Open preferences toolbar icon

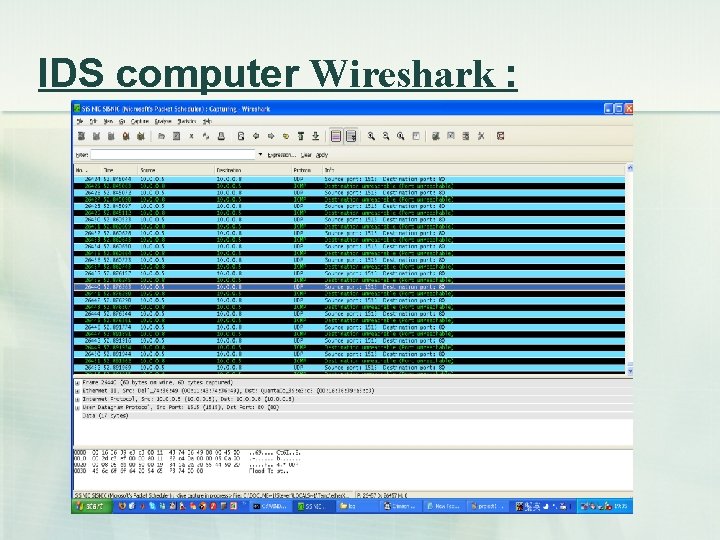(481, 136)
